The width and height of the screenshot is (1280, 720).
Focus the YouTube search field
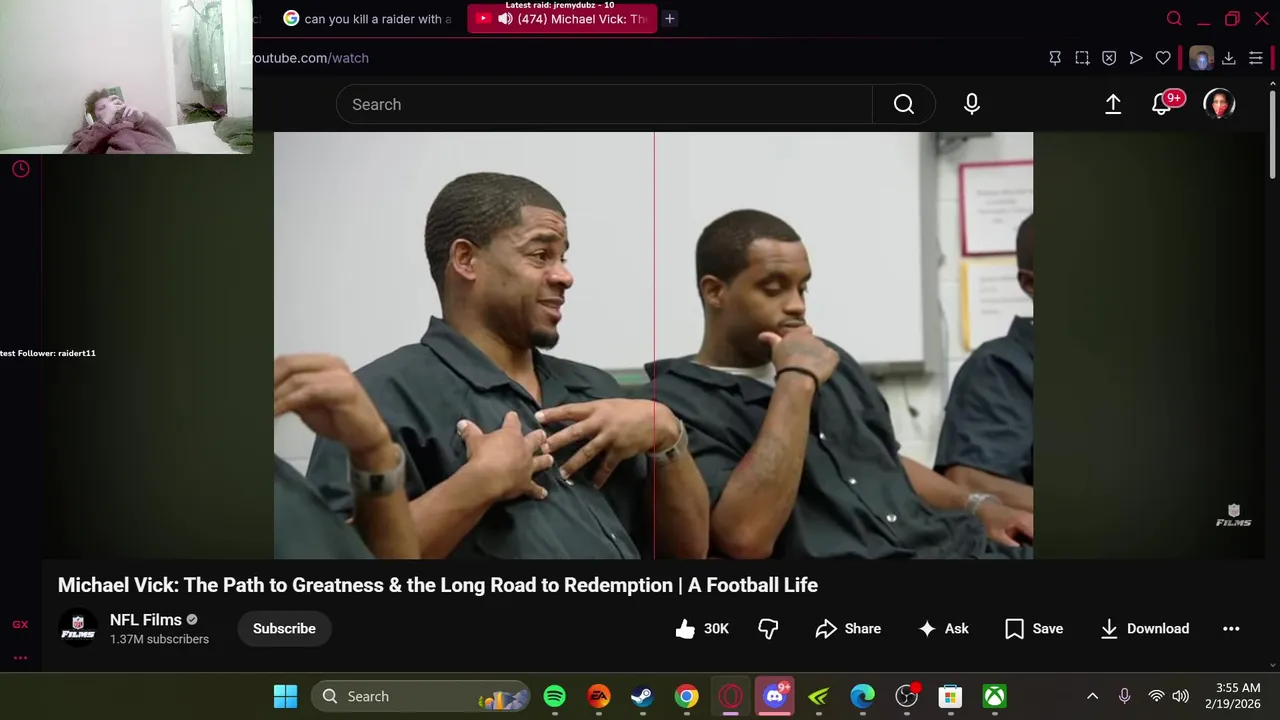604,104
